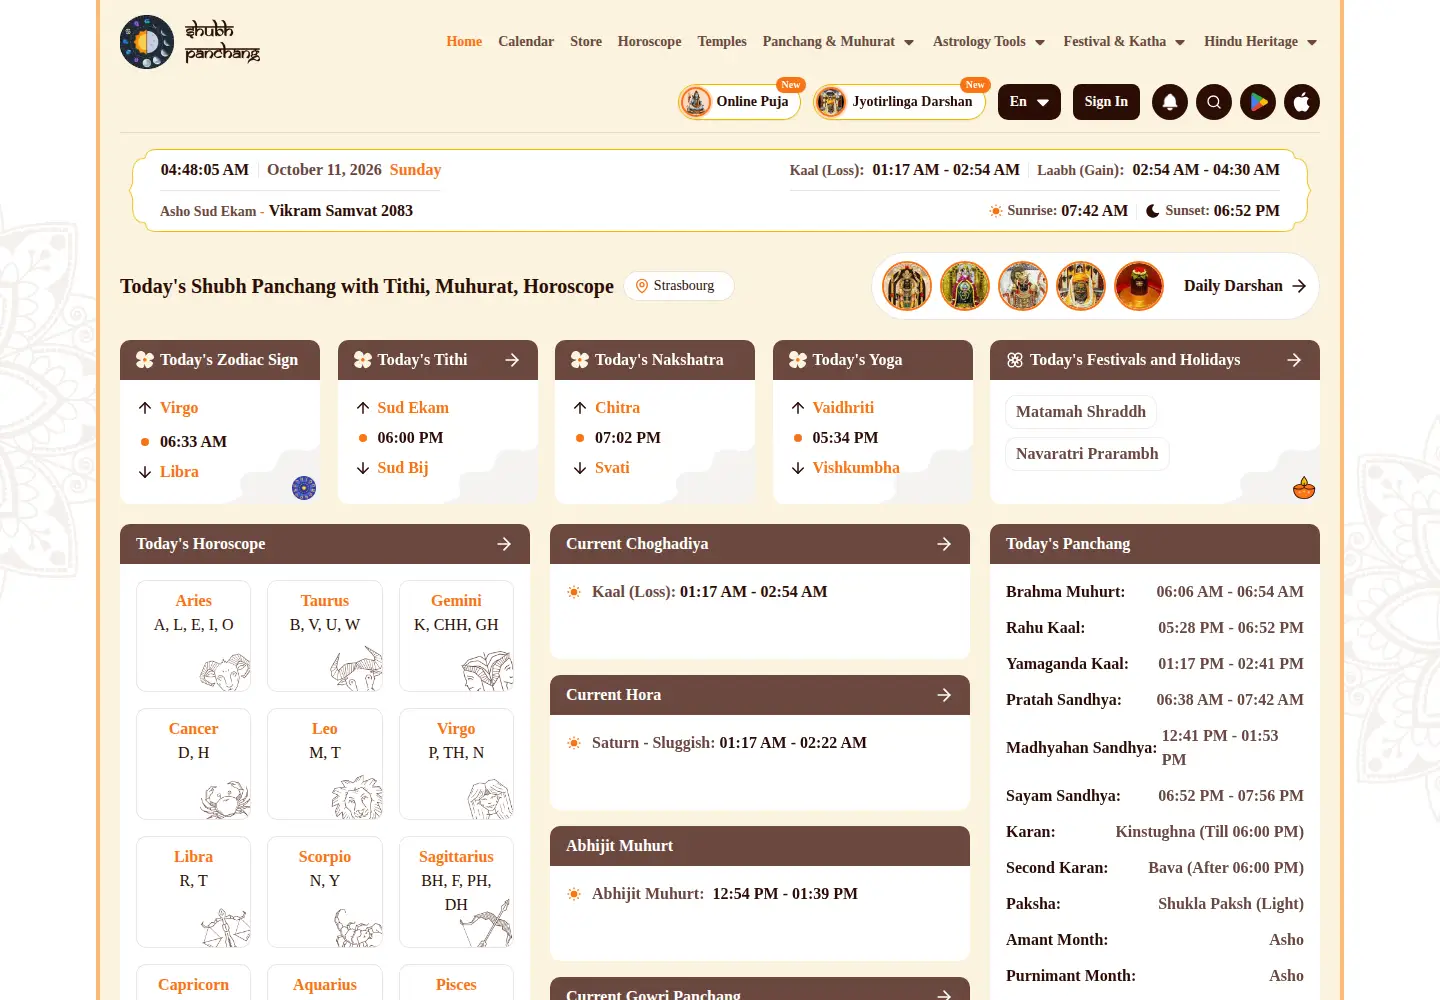Open the Google Play store icon
The image size is (1440, 1000).
1258,102
